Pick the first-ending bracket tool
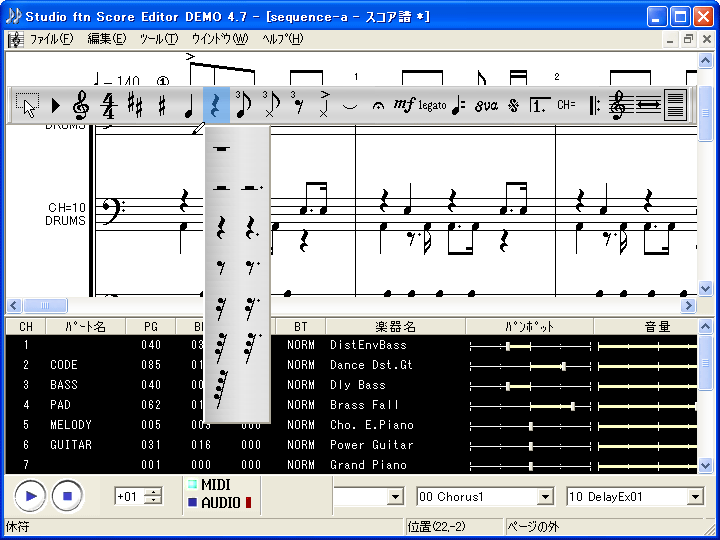This screenshot has height=540, width=720. pos(539,105)
